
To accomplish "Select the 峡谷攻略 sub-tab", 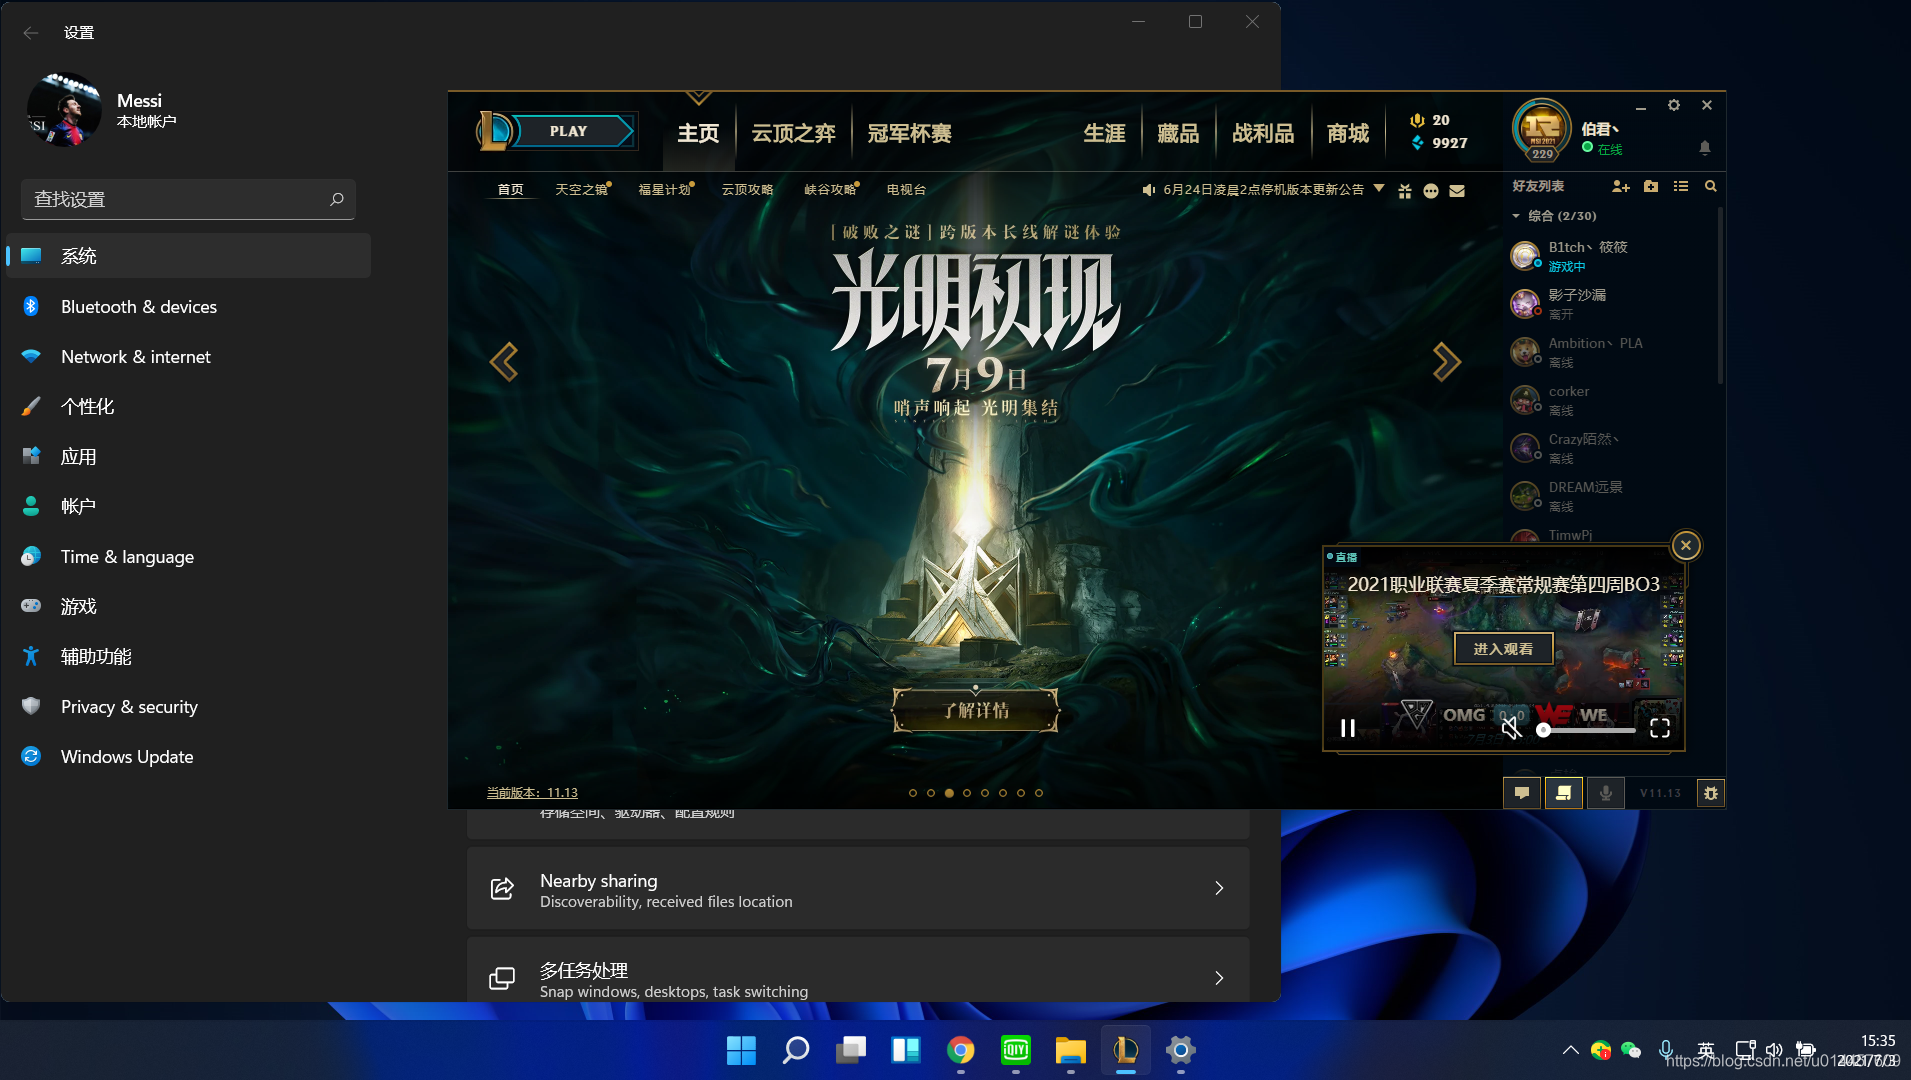I will click(x=830, y=189).
